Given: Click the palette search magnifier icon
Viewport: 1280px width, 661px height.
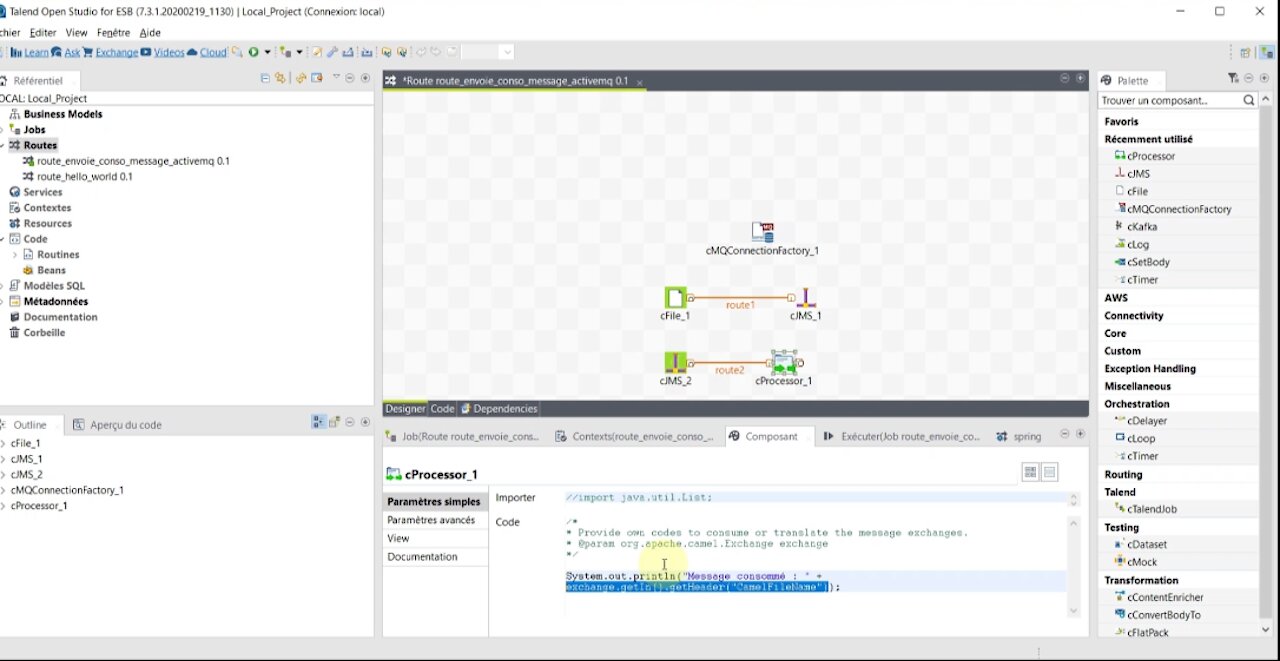Looking at the screenshot, I should point(1249,100).
